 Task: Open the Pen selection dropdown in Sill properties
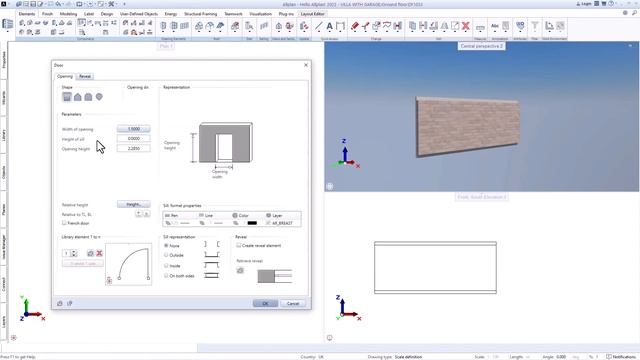point(179,223)
